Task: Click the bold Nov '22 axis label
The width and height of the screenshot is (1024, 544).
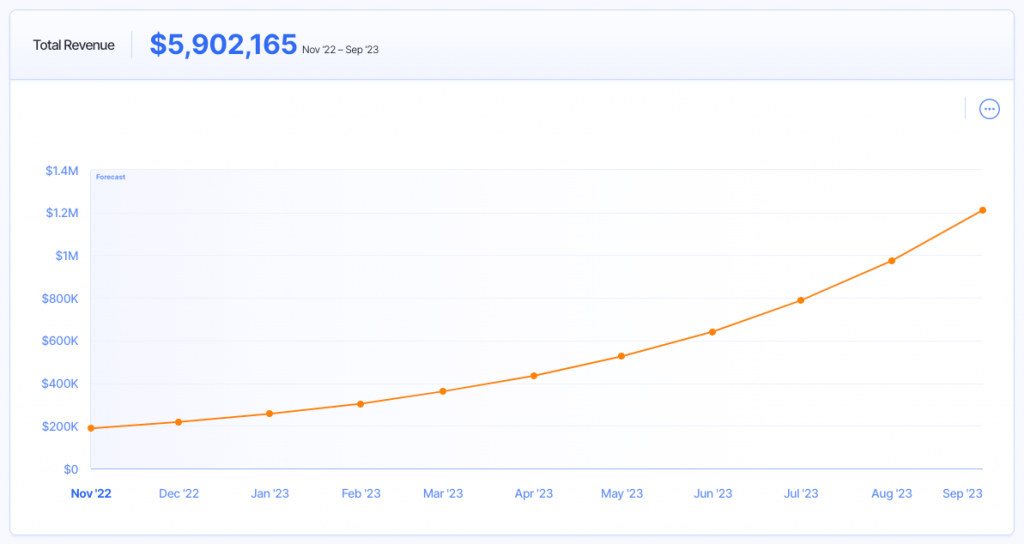Action: (91, 493)
